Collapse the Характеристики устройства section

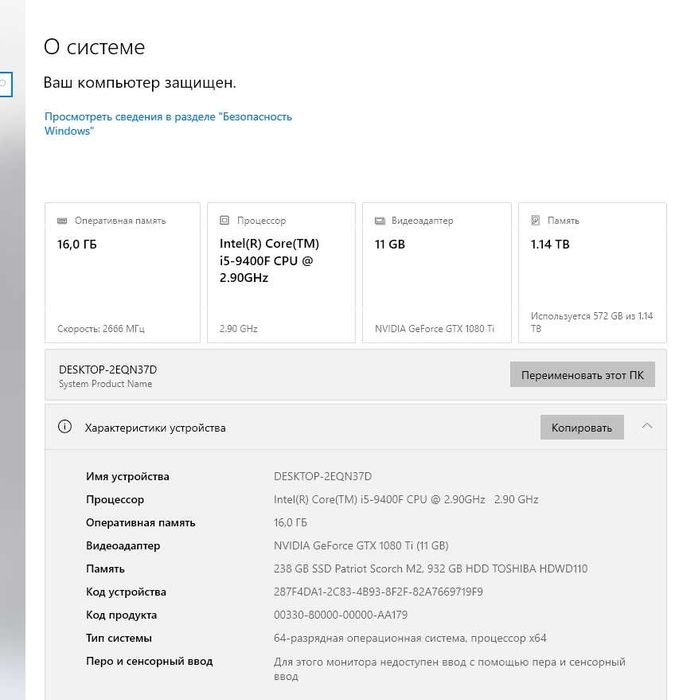647,426
